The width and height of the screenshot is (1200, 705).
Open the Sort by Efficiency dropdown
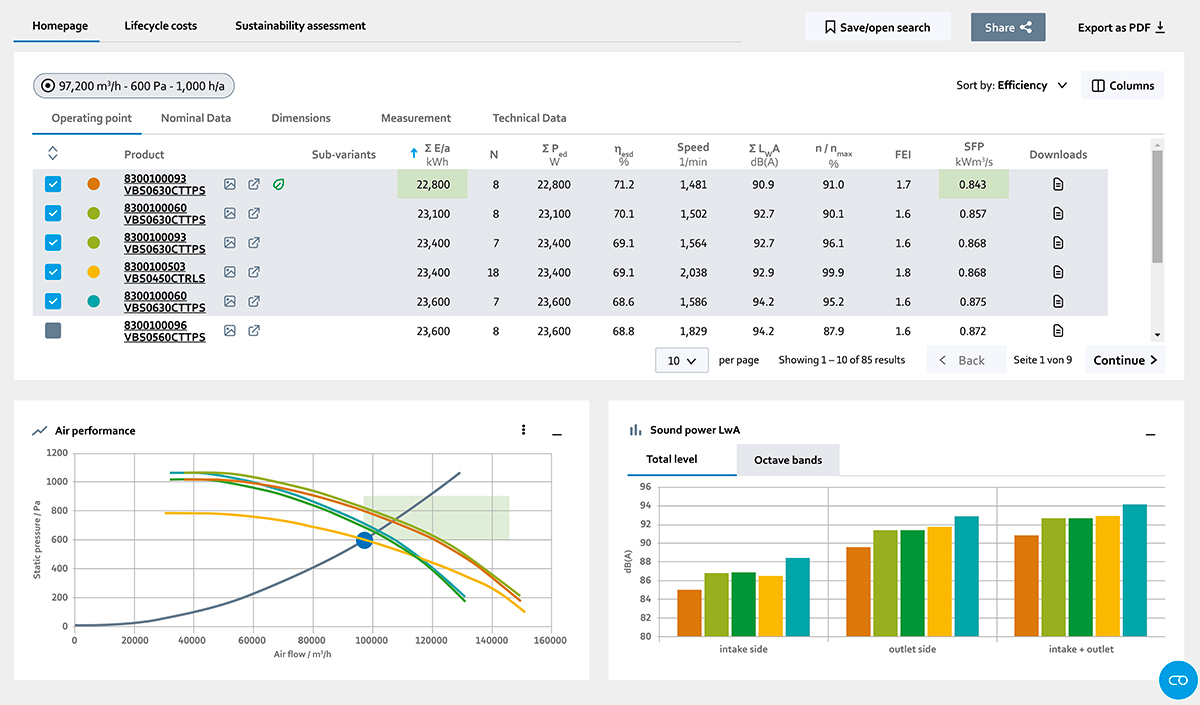click(1012, 86)
